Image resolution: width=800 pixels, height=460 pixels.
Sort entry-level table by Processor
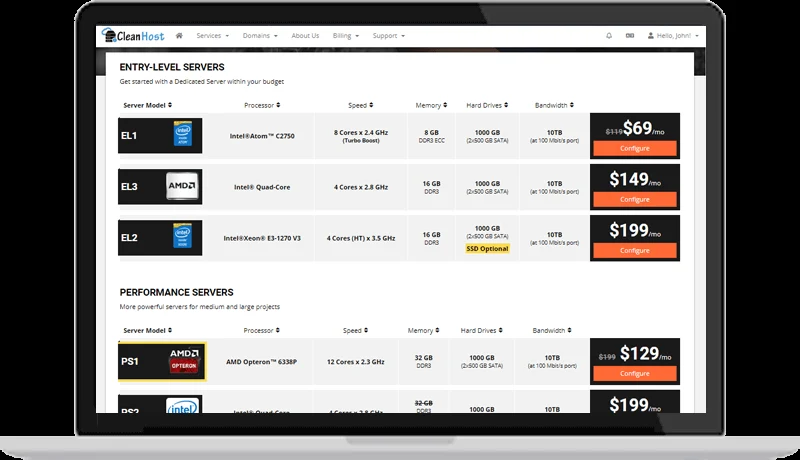(x=262, y=105)
